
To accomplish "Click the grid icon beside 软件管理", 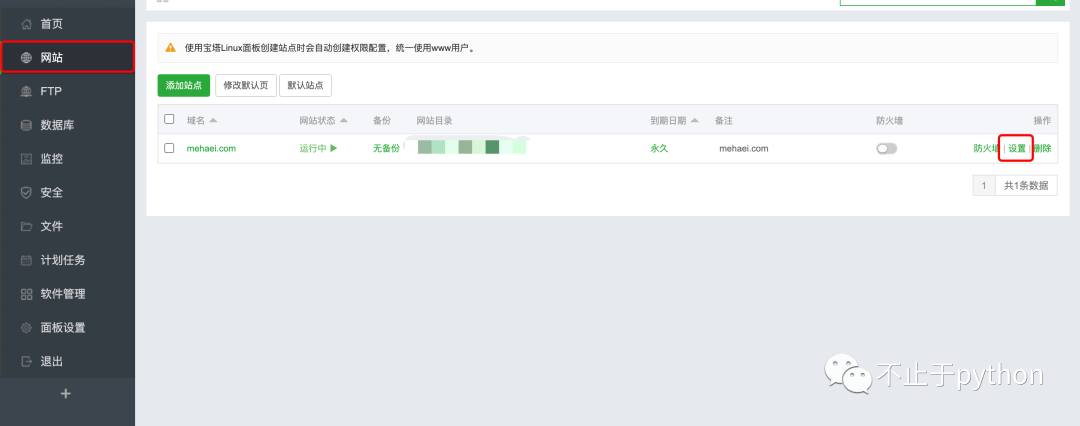I will [x=27, y=294].
